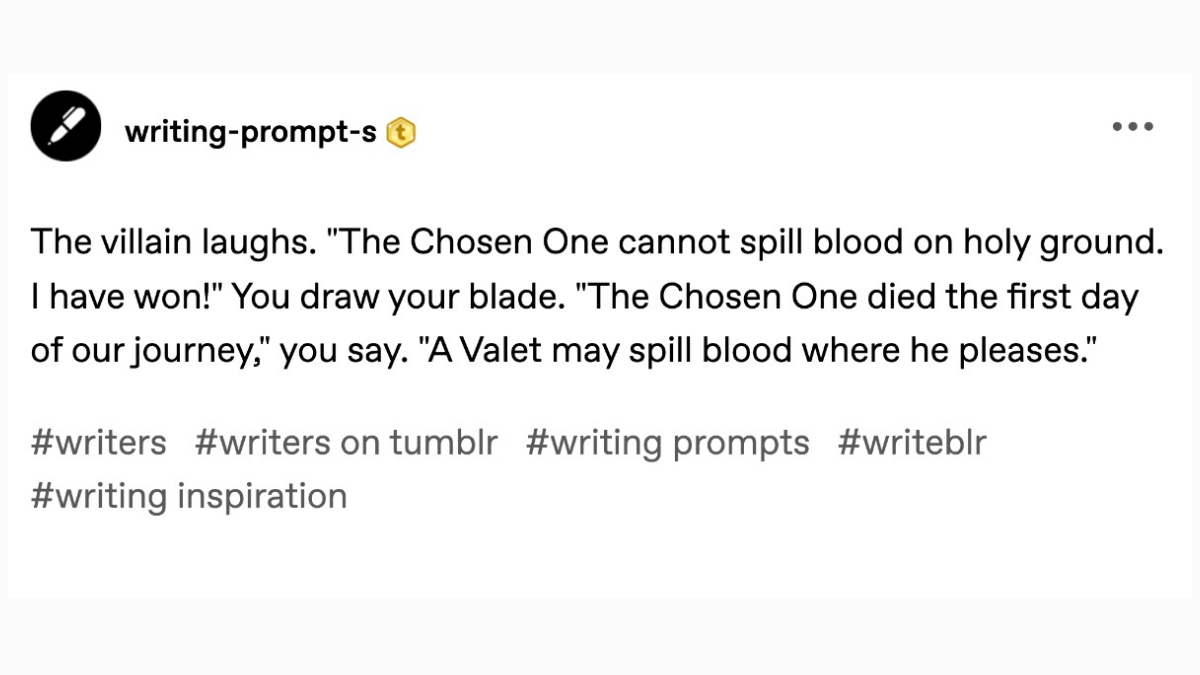Click the phrase "of our journey,"
Screen dimensions: 1200x675
point(152,353)
